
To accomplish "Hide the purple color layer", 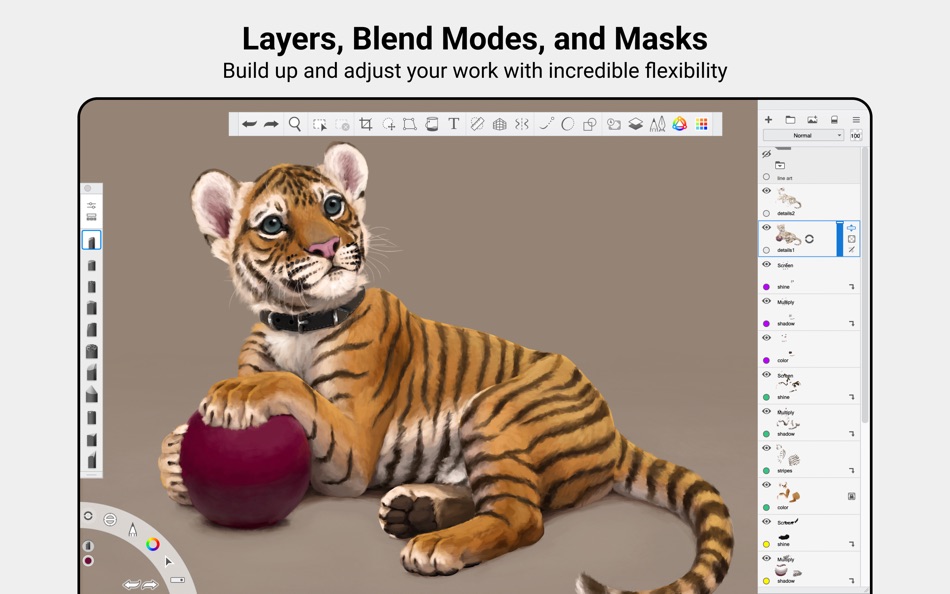I will pyautogui.click(x=766, y=338).
